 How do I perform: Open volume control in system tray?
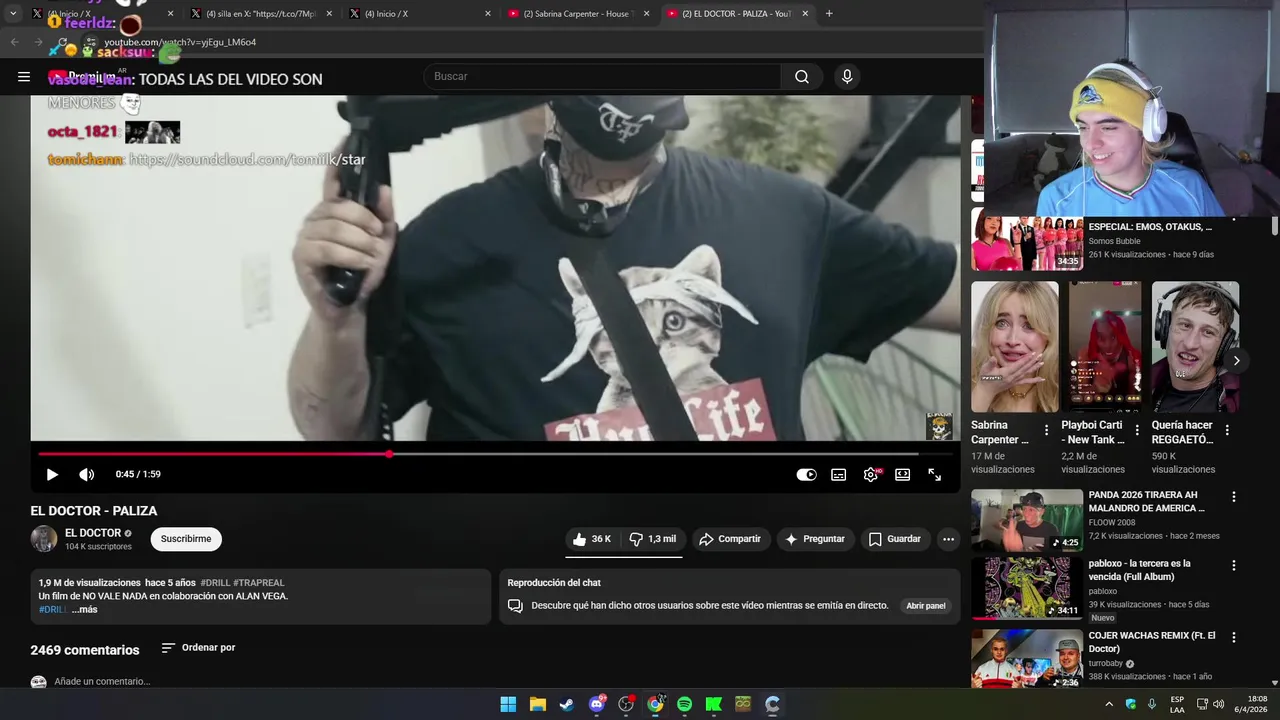coord(1219,704)
